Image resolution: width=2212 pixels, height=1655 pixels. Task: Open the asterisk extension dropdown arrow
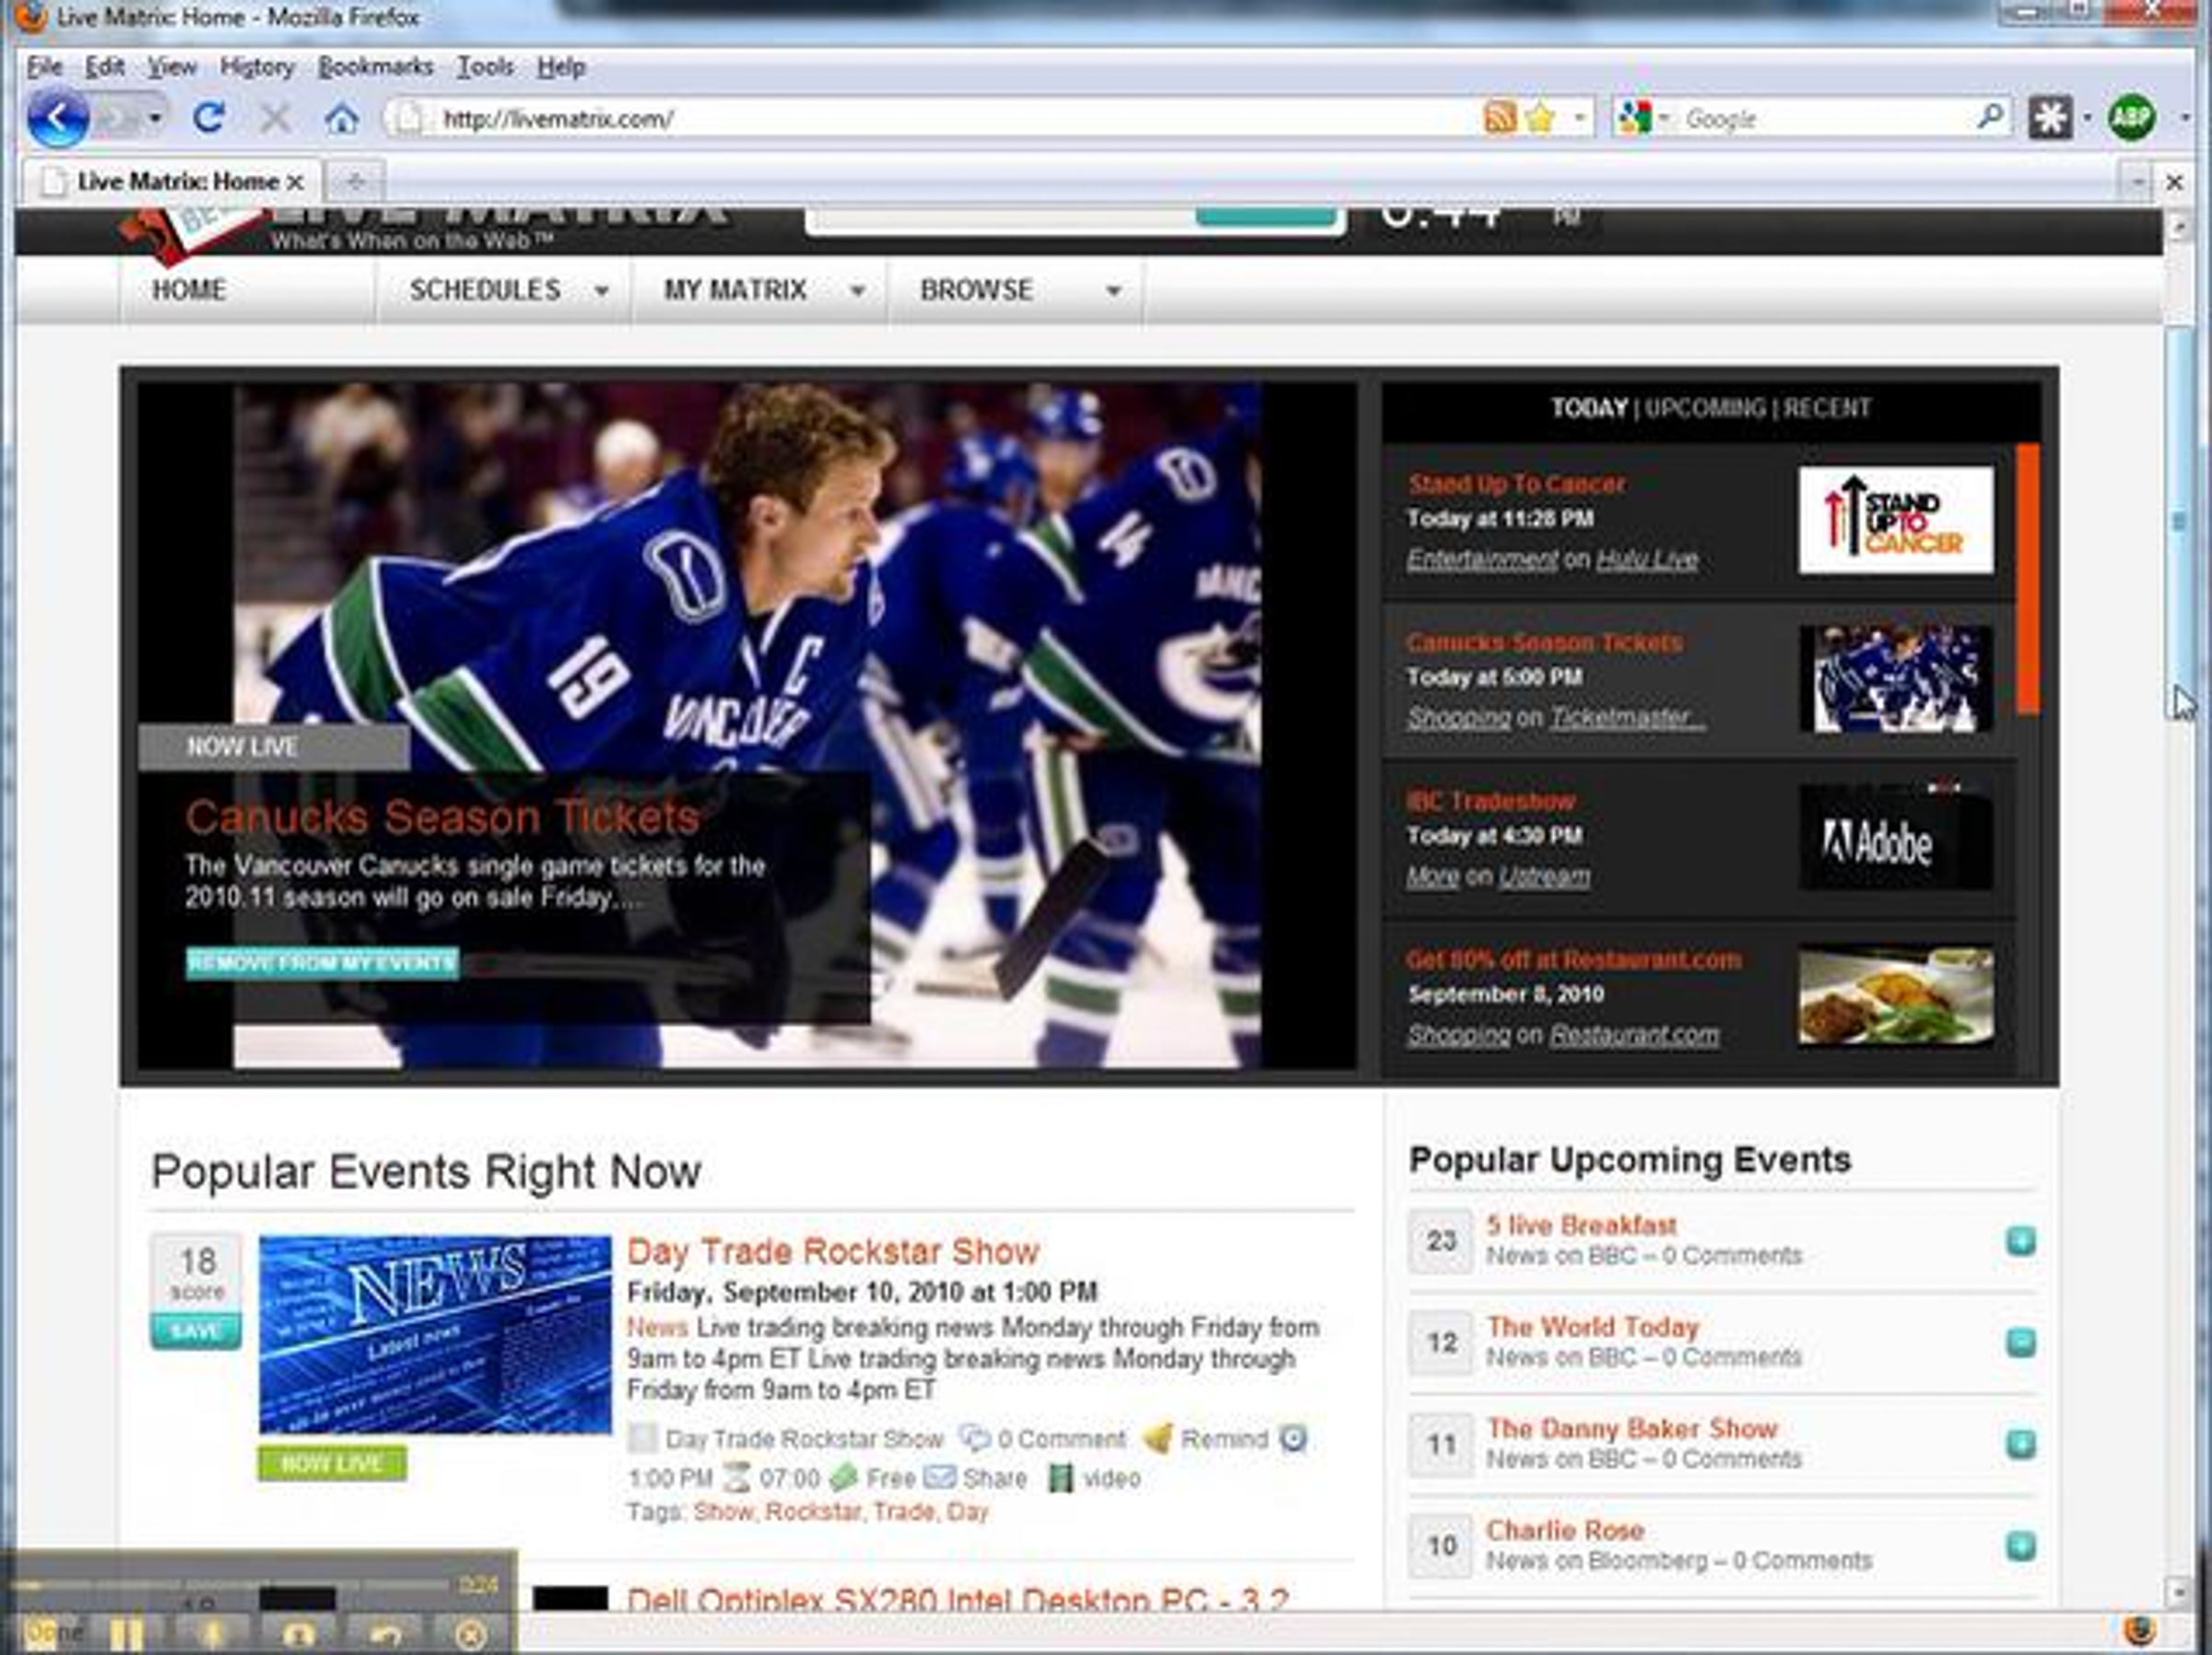point(2087,118)
